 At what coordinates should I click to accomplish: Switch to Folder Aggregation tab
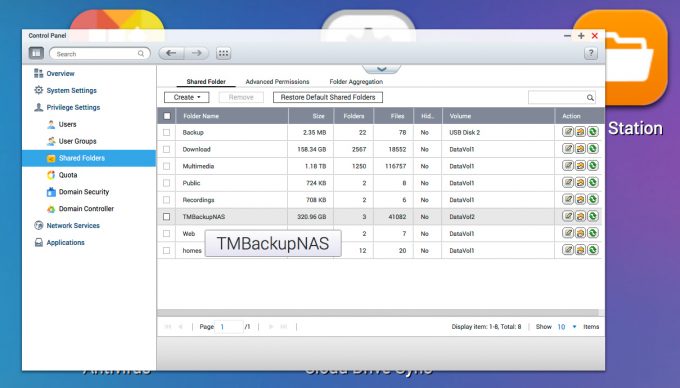(x=356, y=82)
